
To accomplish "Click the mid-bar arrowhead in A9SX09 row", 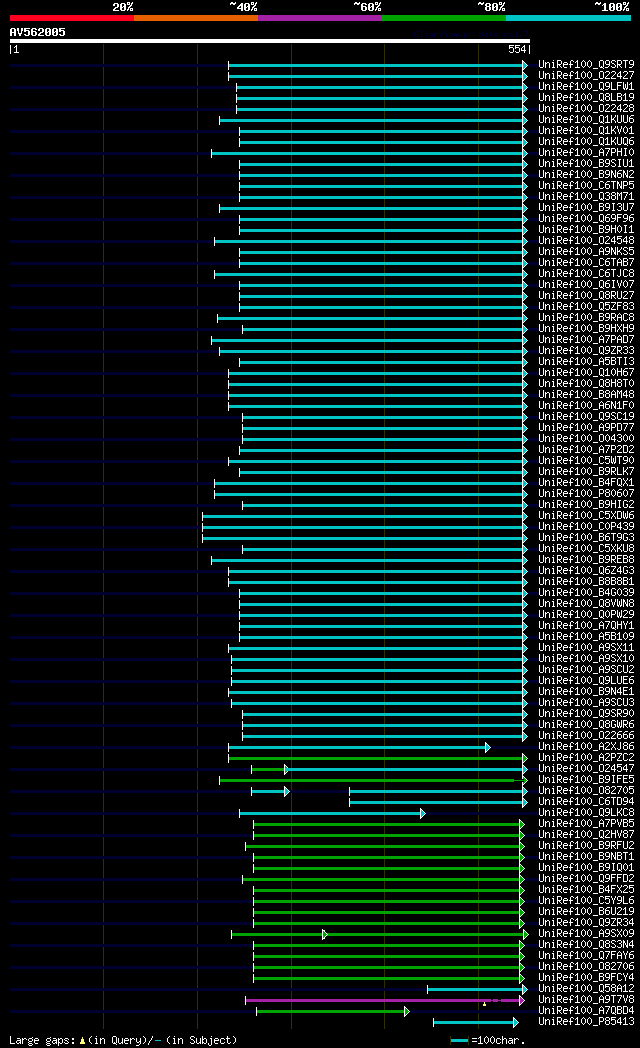I will 325,934.
